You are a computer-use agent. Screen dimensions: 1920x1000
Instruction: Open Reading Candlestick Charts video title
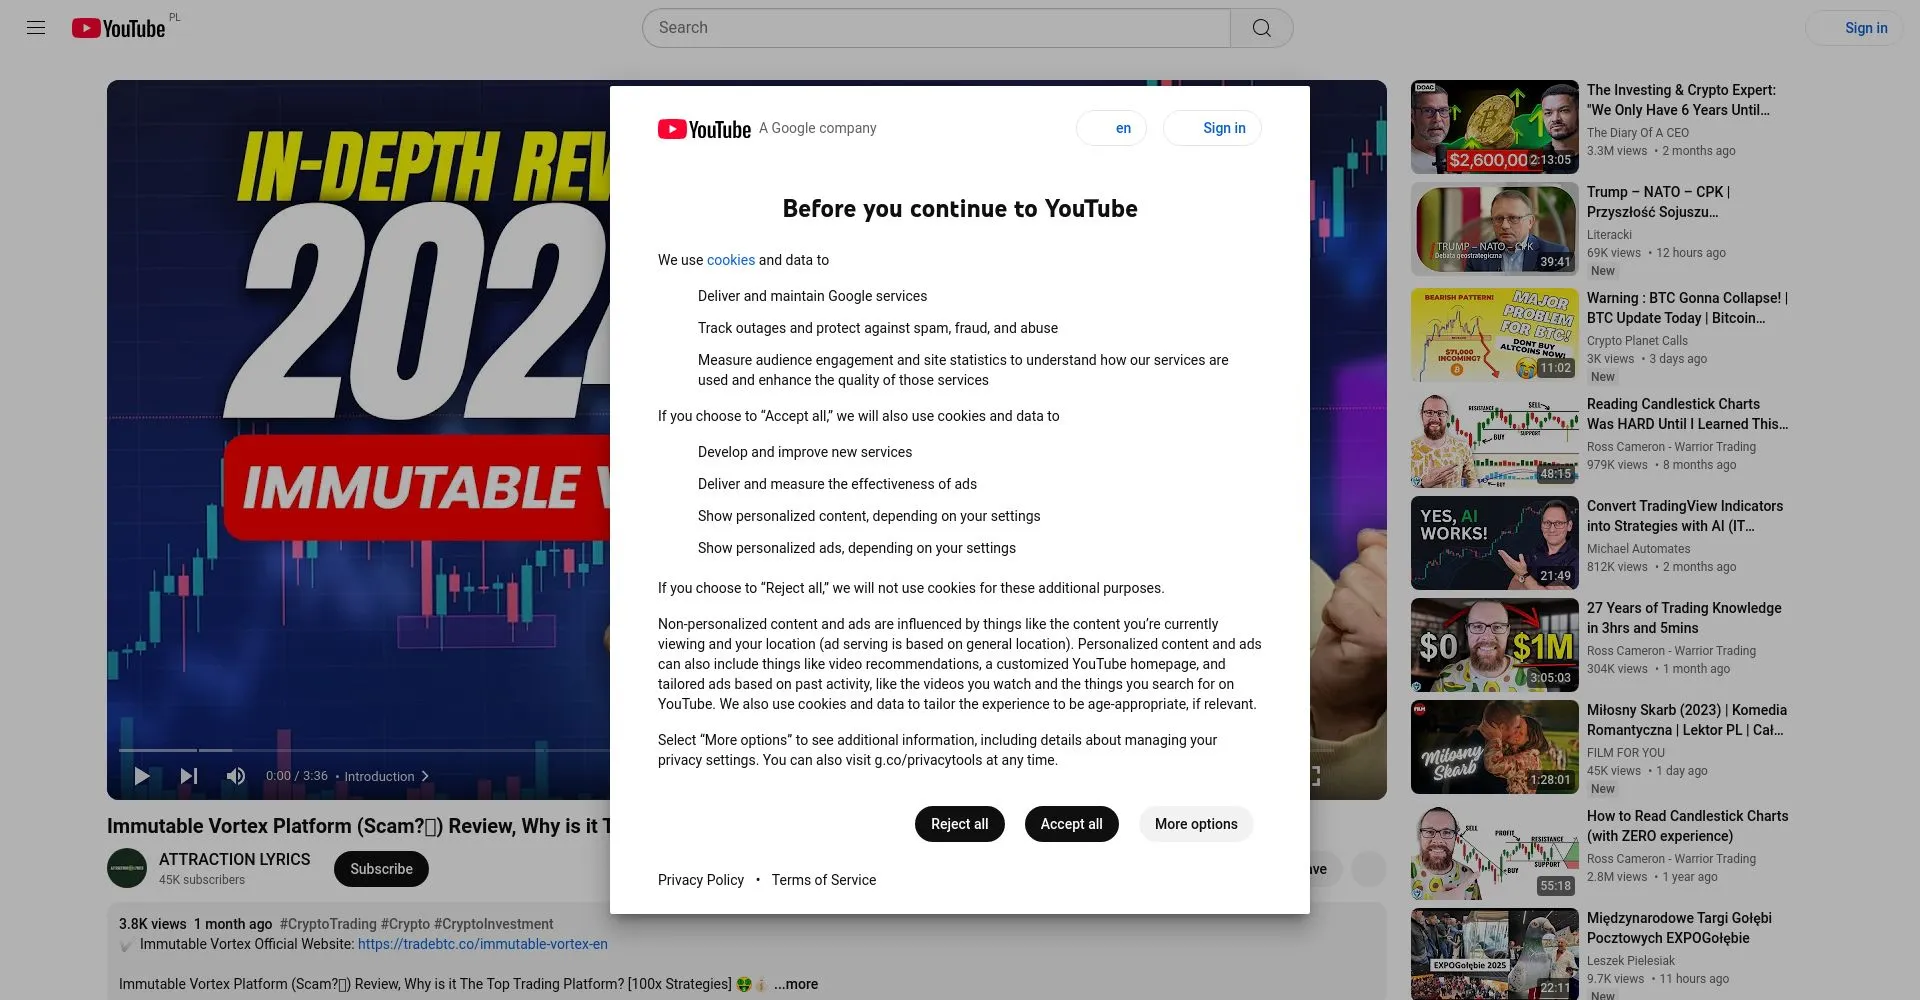[x=1687, y=414]
